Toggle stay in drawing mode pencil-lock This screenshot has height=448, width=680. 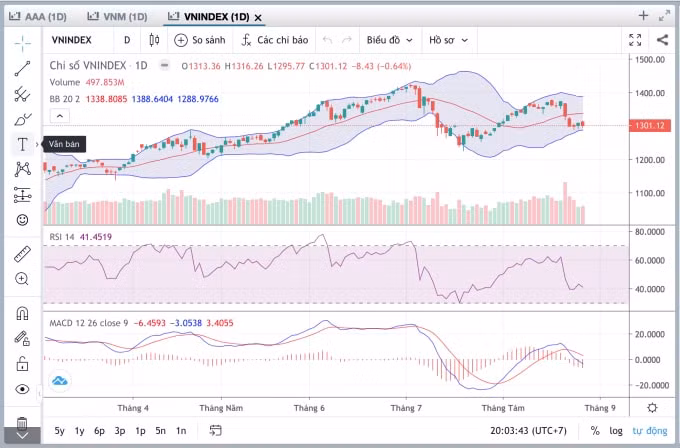22,338
